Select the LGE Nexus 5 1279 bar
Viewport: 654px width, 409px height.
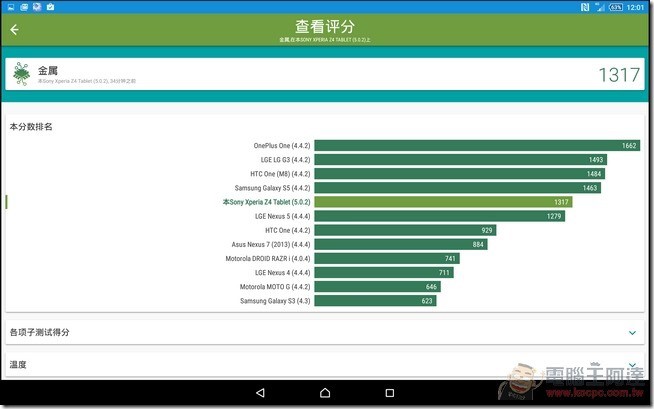point(440,216)
